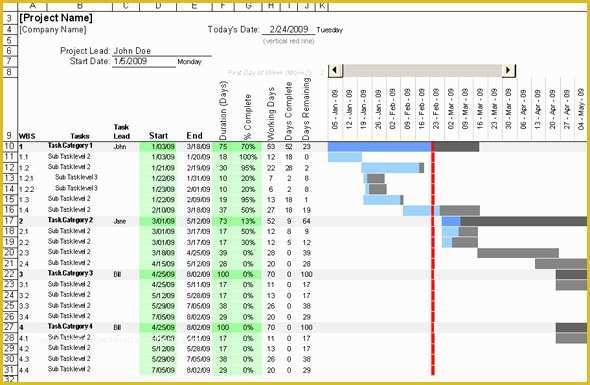The width and height of the screenshot is (590, 385).
Task: Select the [Project Name] title cell
Action: pos(56,18)
